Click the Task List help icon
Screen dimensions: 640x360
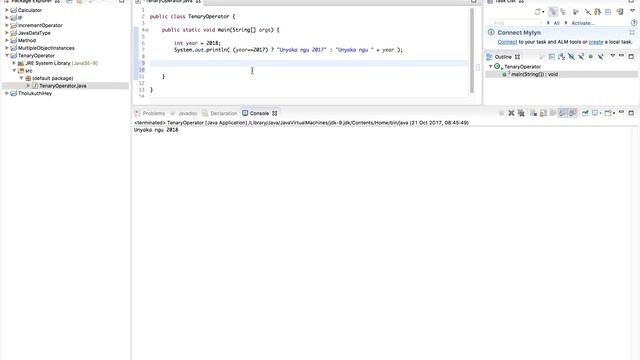[634, 23]
